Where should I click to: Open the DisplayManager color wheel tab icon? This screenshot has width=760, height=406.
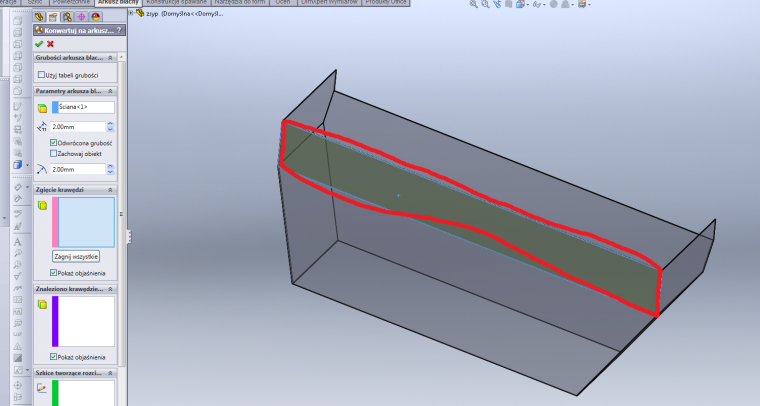[x=94, y=17]
